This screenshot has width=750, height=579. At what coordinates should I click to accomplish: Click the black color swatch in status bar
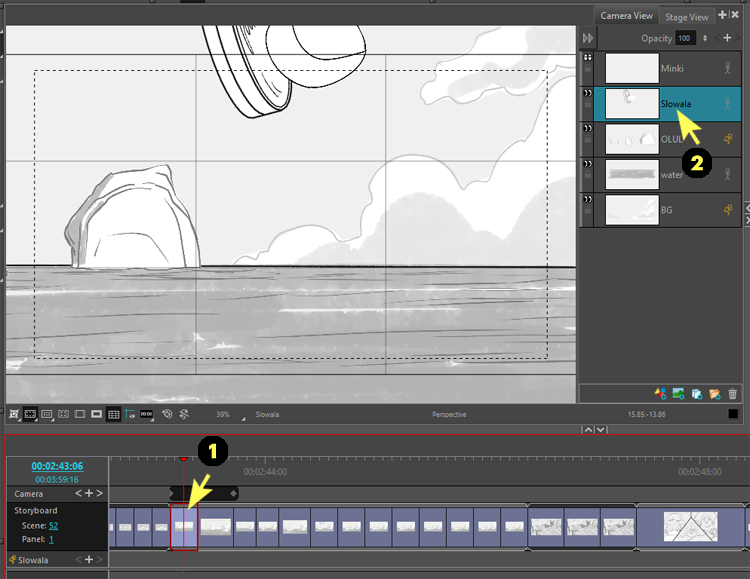(x=733, y=414)
